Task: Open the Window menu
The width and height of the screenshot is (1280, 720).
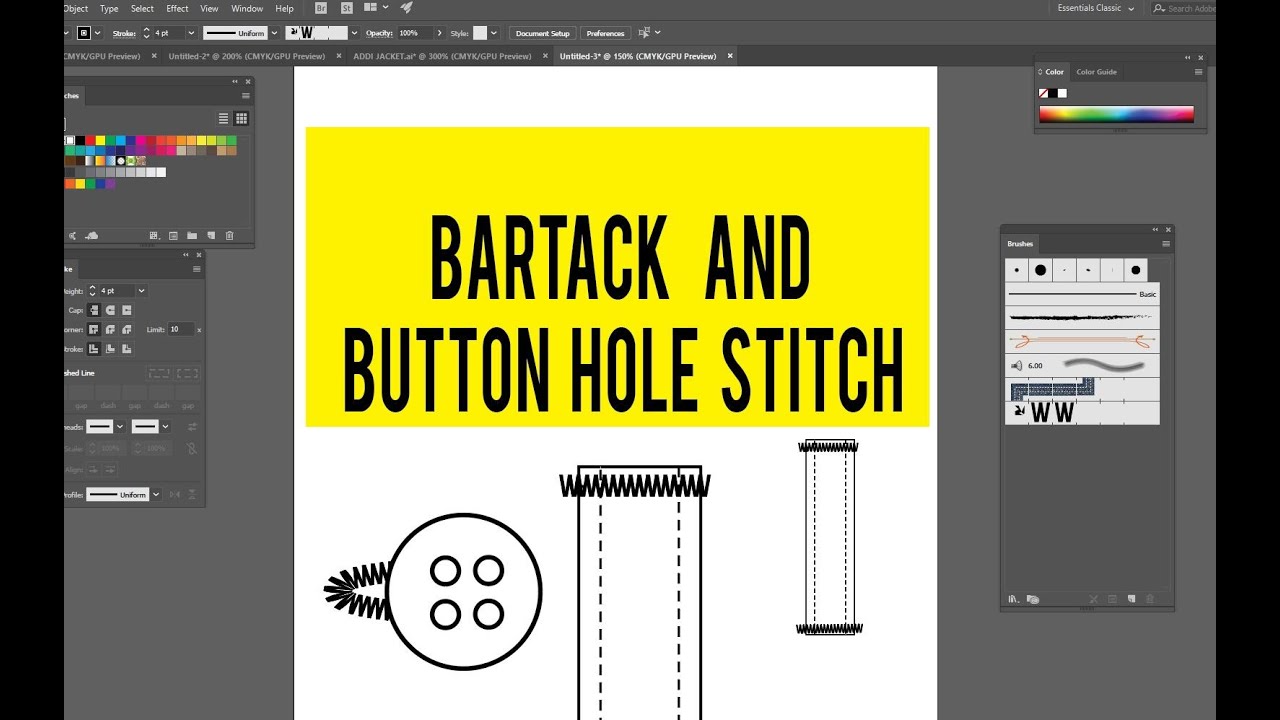Action: point(247,8)
